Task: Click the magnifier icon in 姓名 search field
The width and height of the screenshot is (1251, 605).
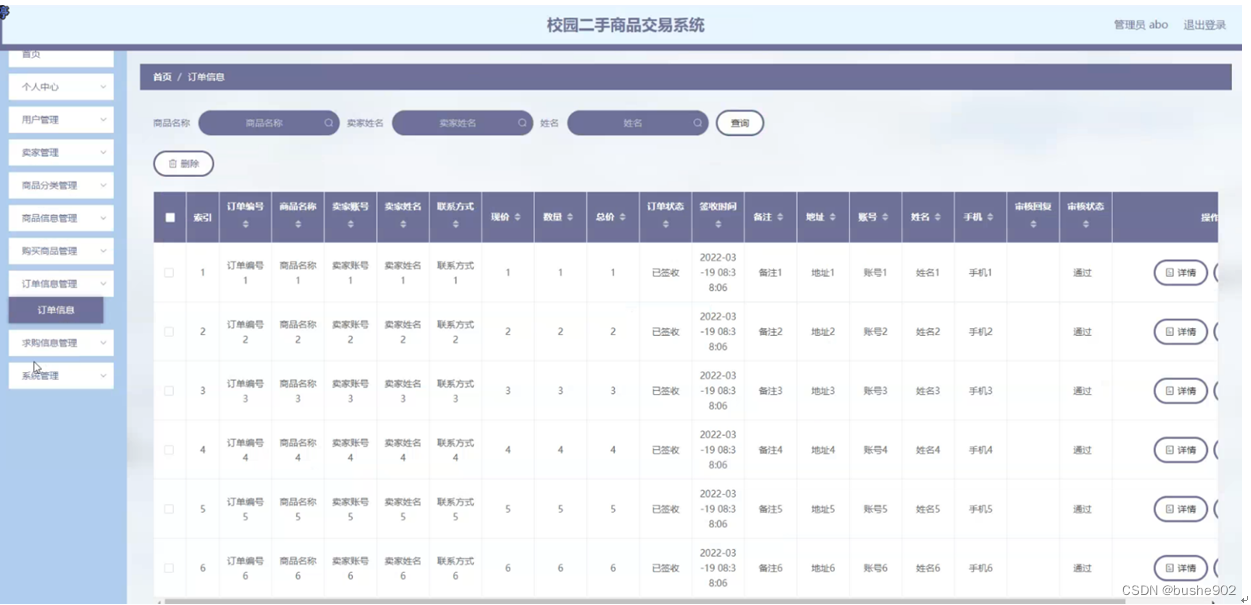Action: tap(698, 123)
